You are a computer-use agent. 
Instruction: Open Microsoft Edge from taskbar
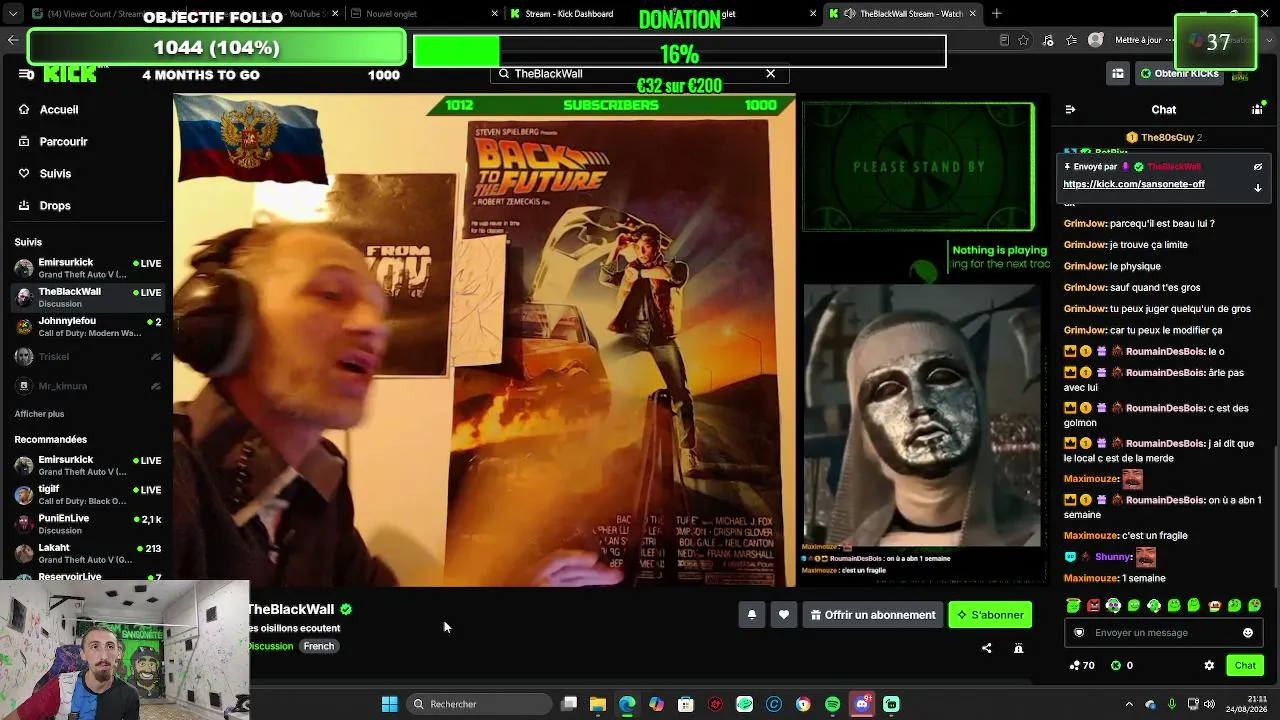(x=627, y=704)
